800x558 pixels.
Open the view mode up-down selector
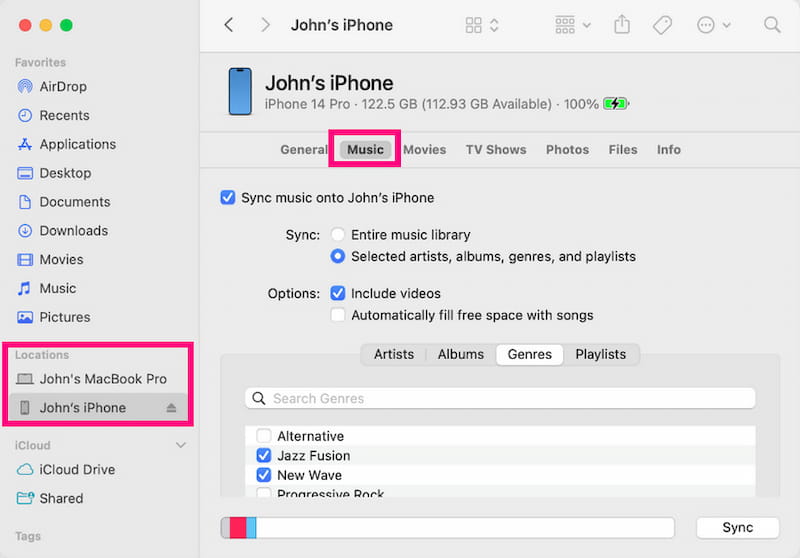pyautogui.click(x=494, y=25)
